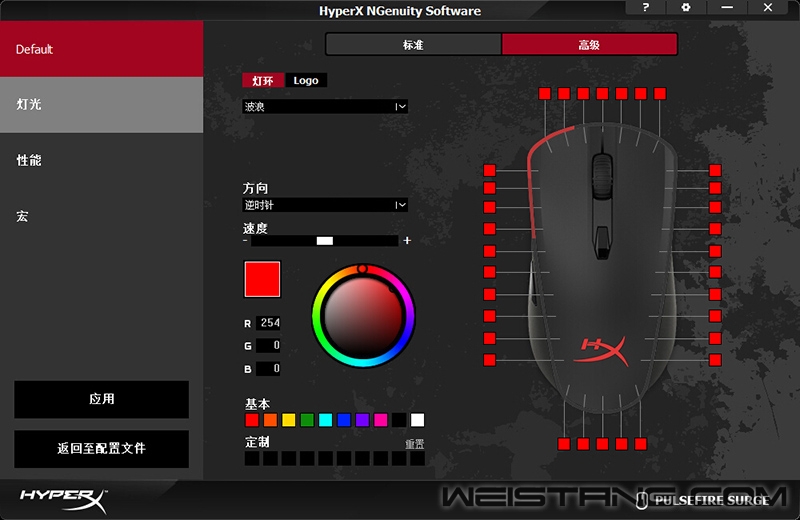The height and width of the screenshot is (520, 800).
Task: Click the 速度 speed slider handle
Action: pos(324,241)
